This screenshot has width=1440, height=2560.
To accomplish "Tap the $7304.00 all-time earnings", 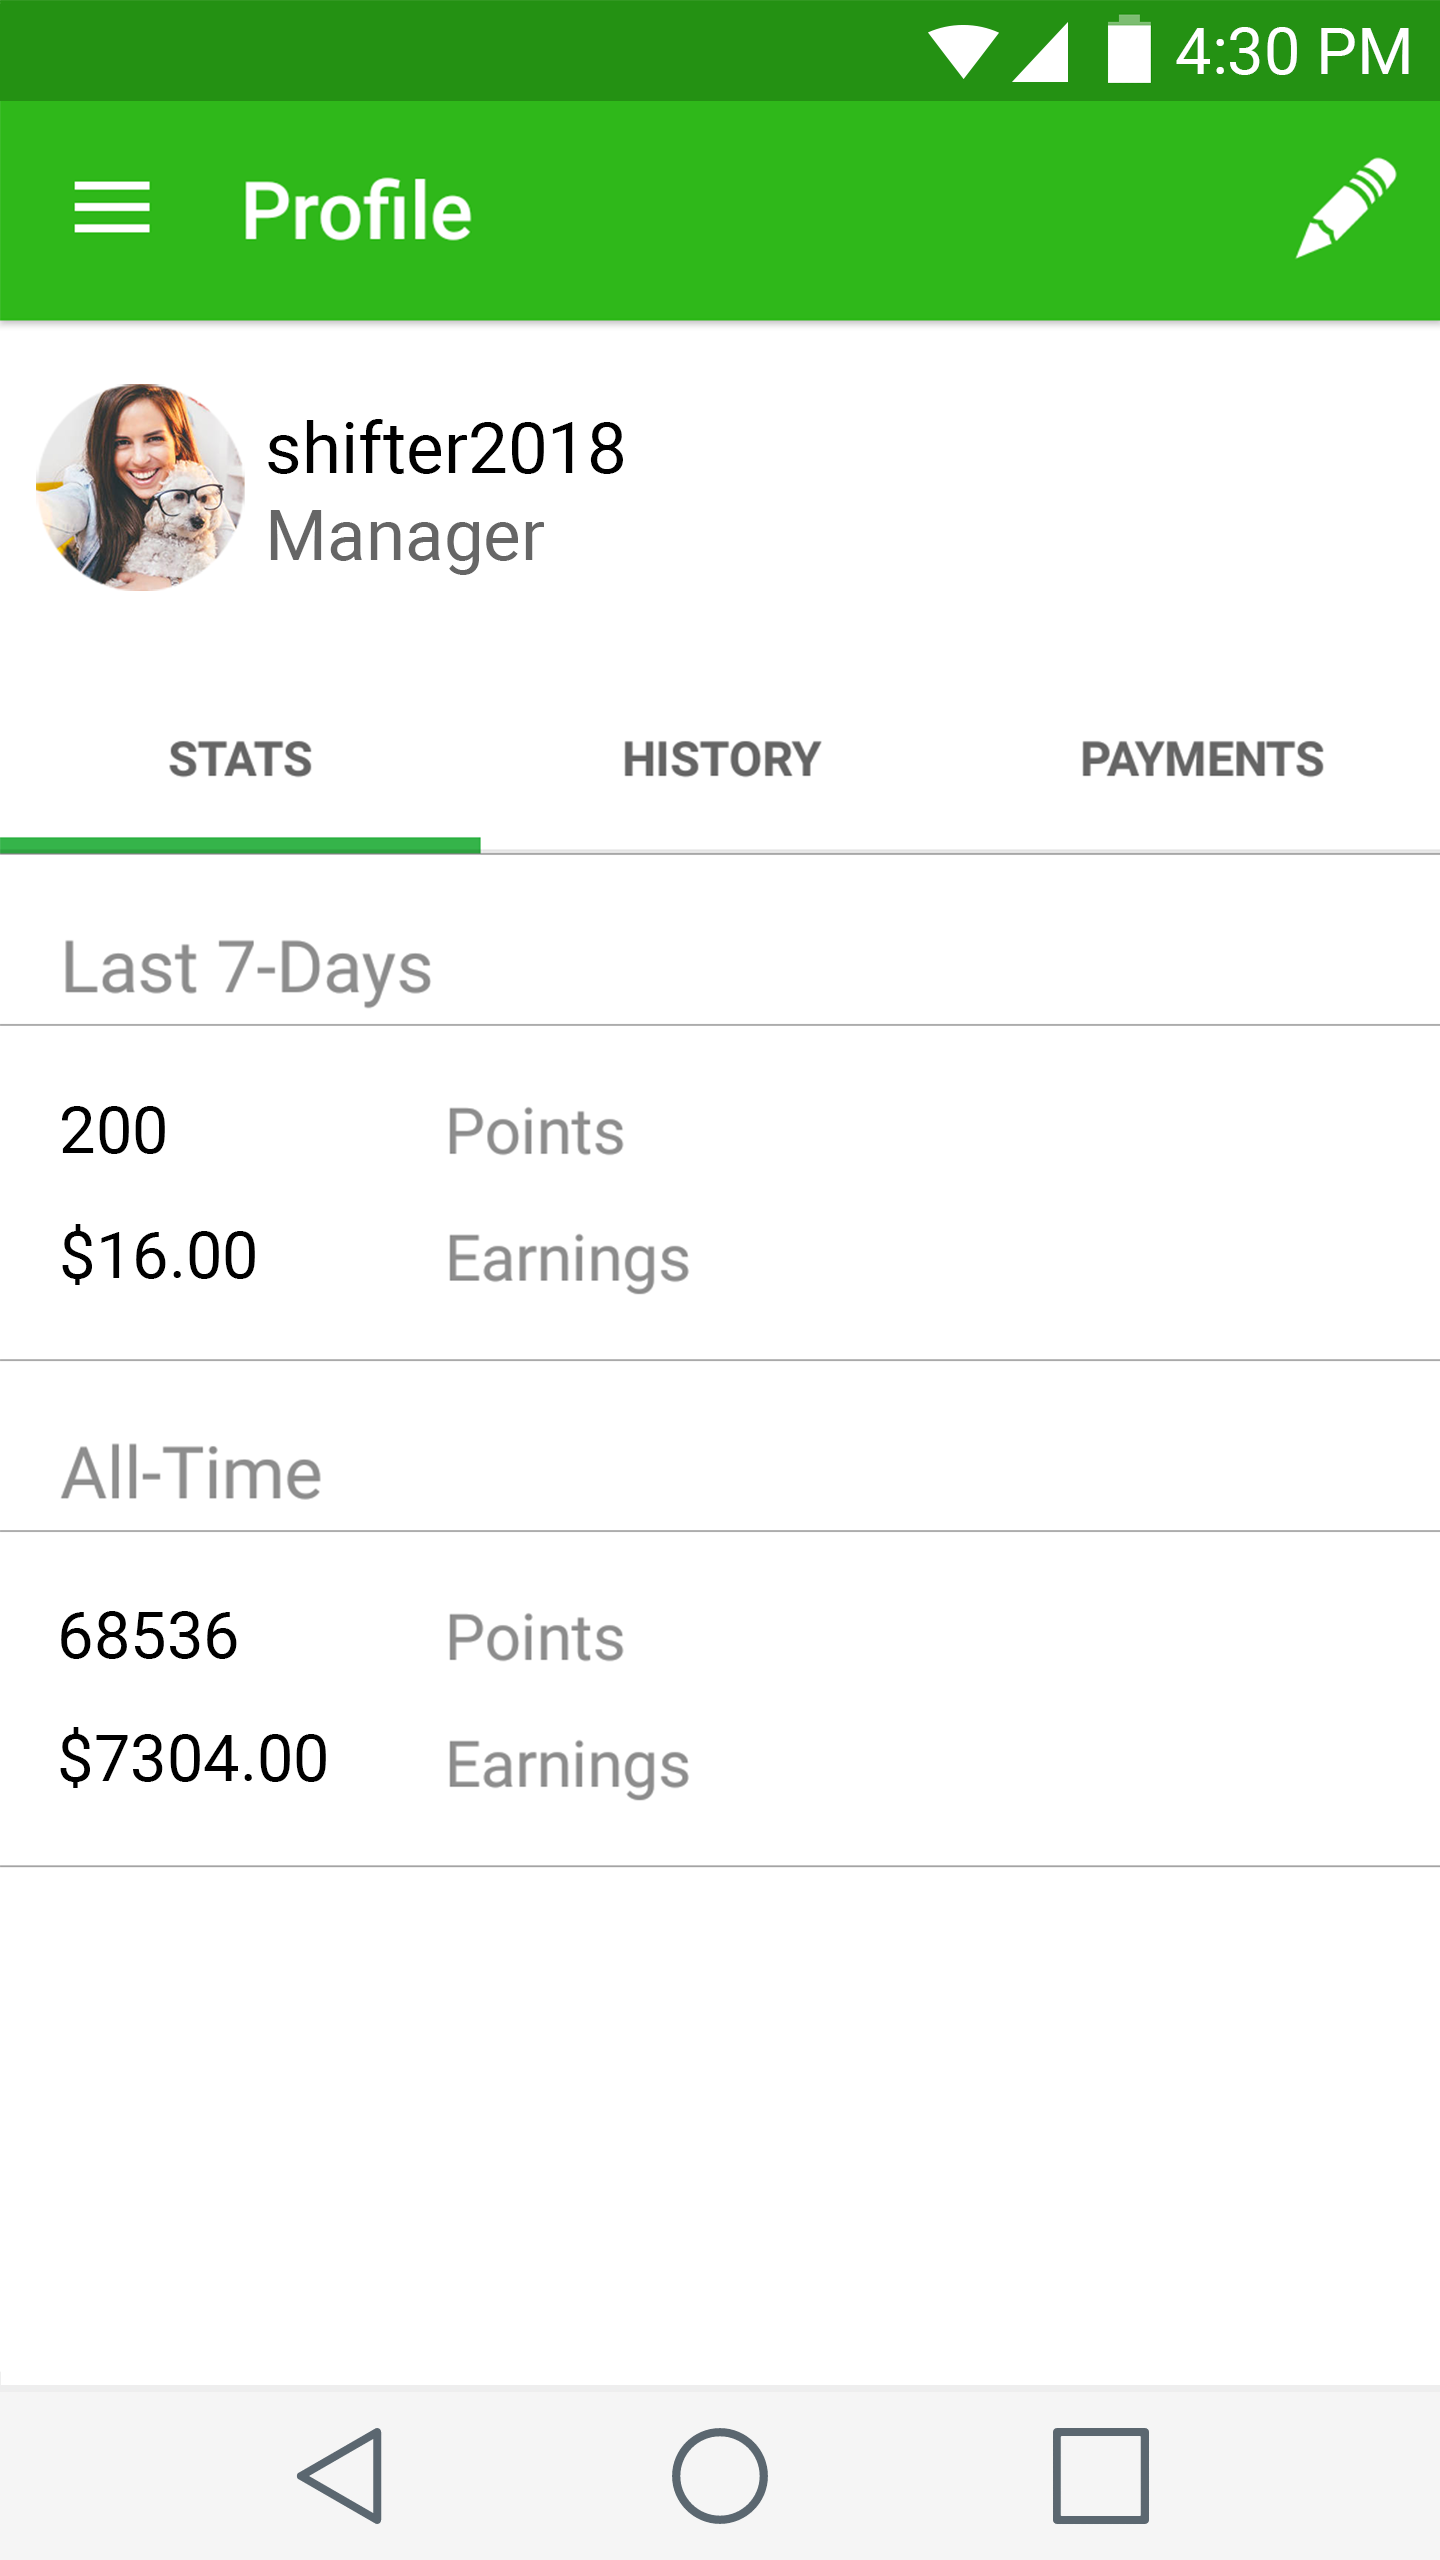I will pos(194,1759).
